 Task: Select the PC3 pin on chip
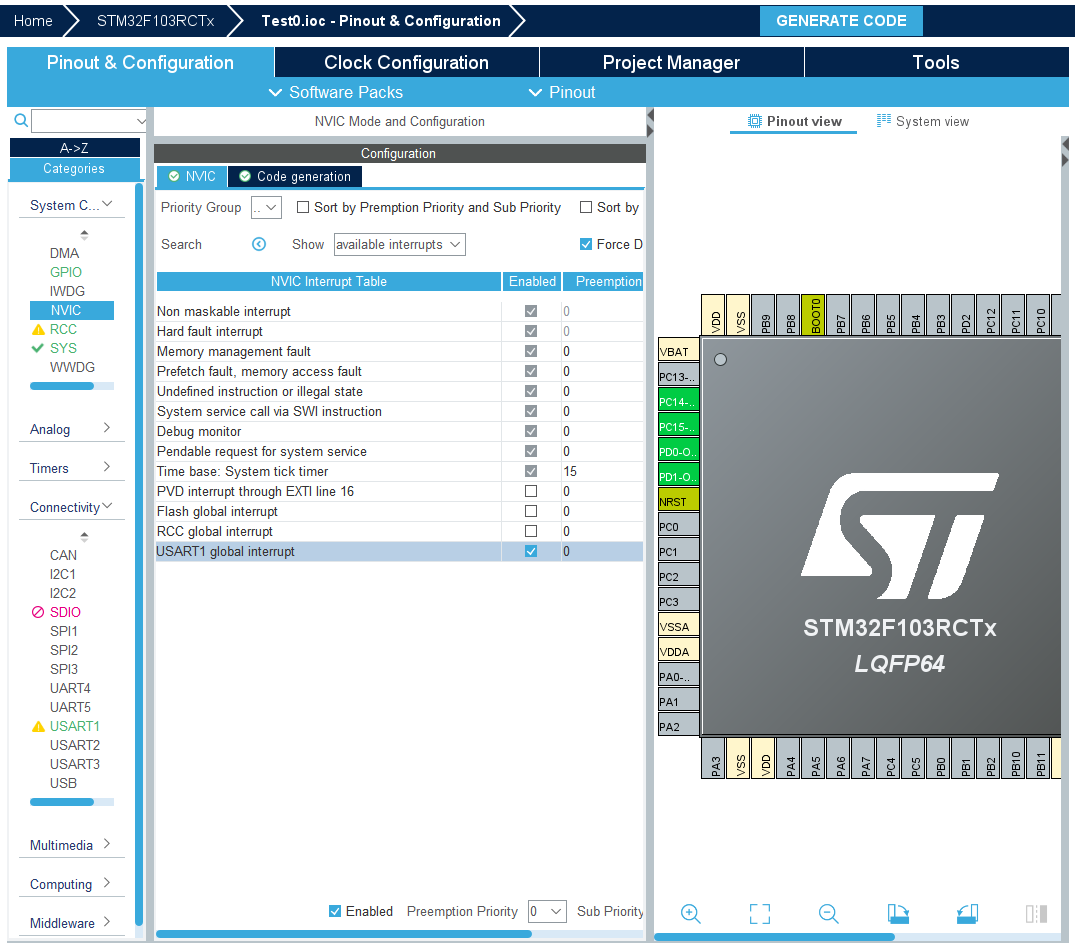pos(678,601)
